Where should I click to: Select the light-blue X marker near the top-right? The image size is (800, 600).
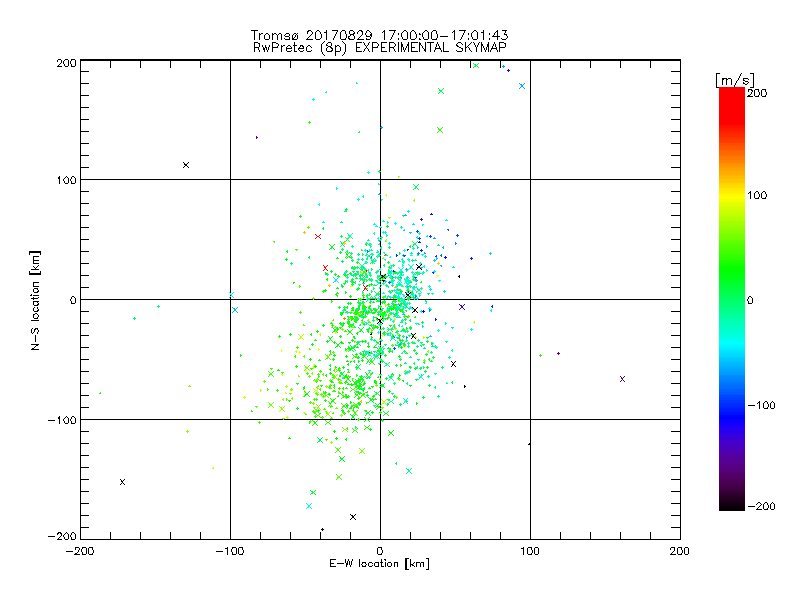[x=522, y=86]
